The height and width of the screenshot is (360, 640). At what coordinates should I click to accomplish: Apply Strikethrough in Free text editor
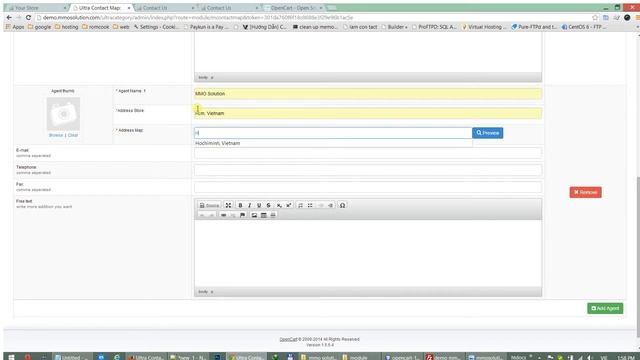click(268, 205)
